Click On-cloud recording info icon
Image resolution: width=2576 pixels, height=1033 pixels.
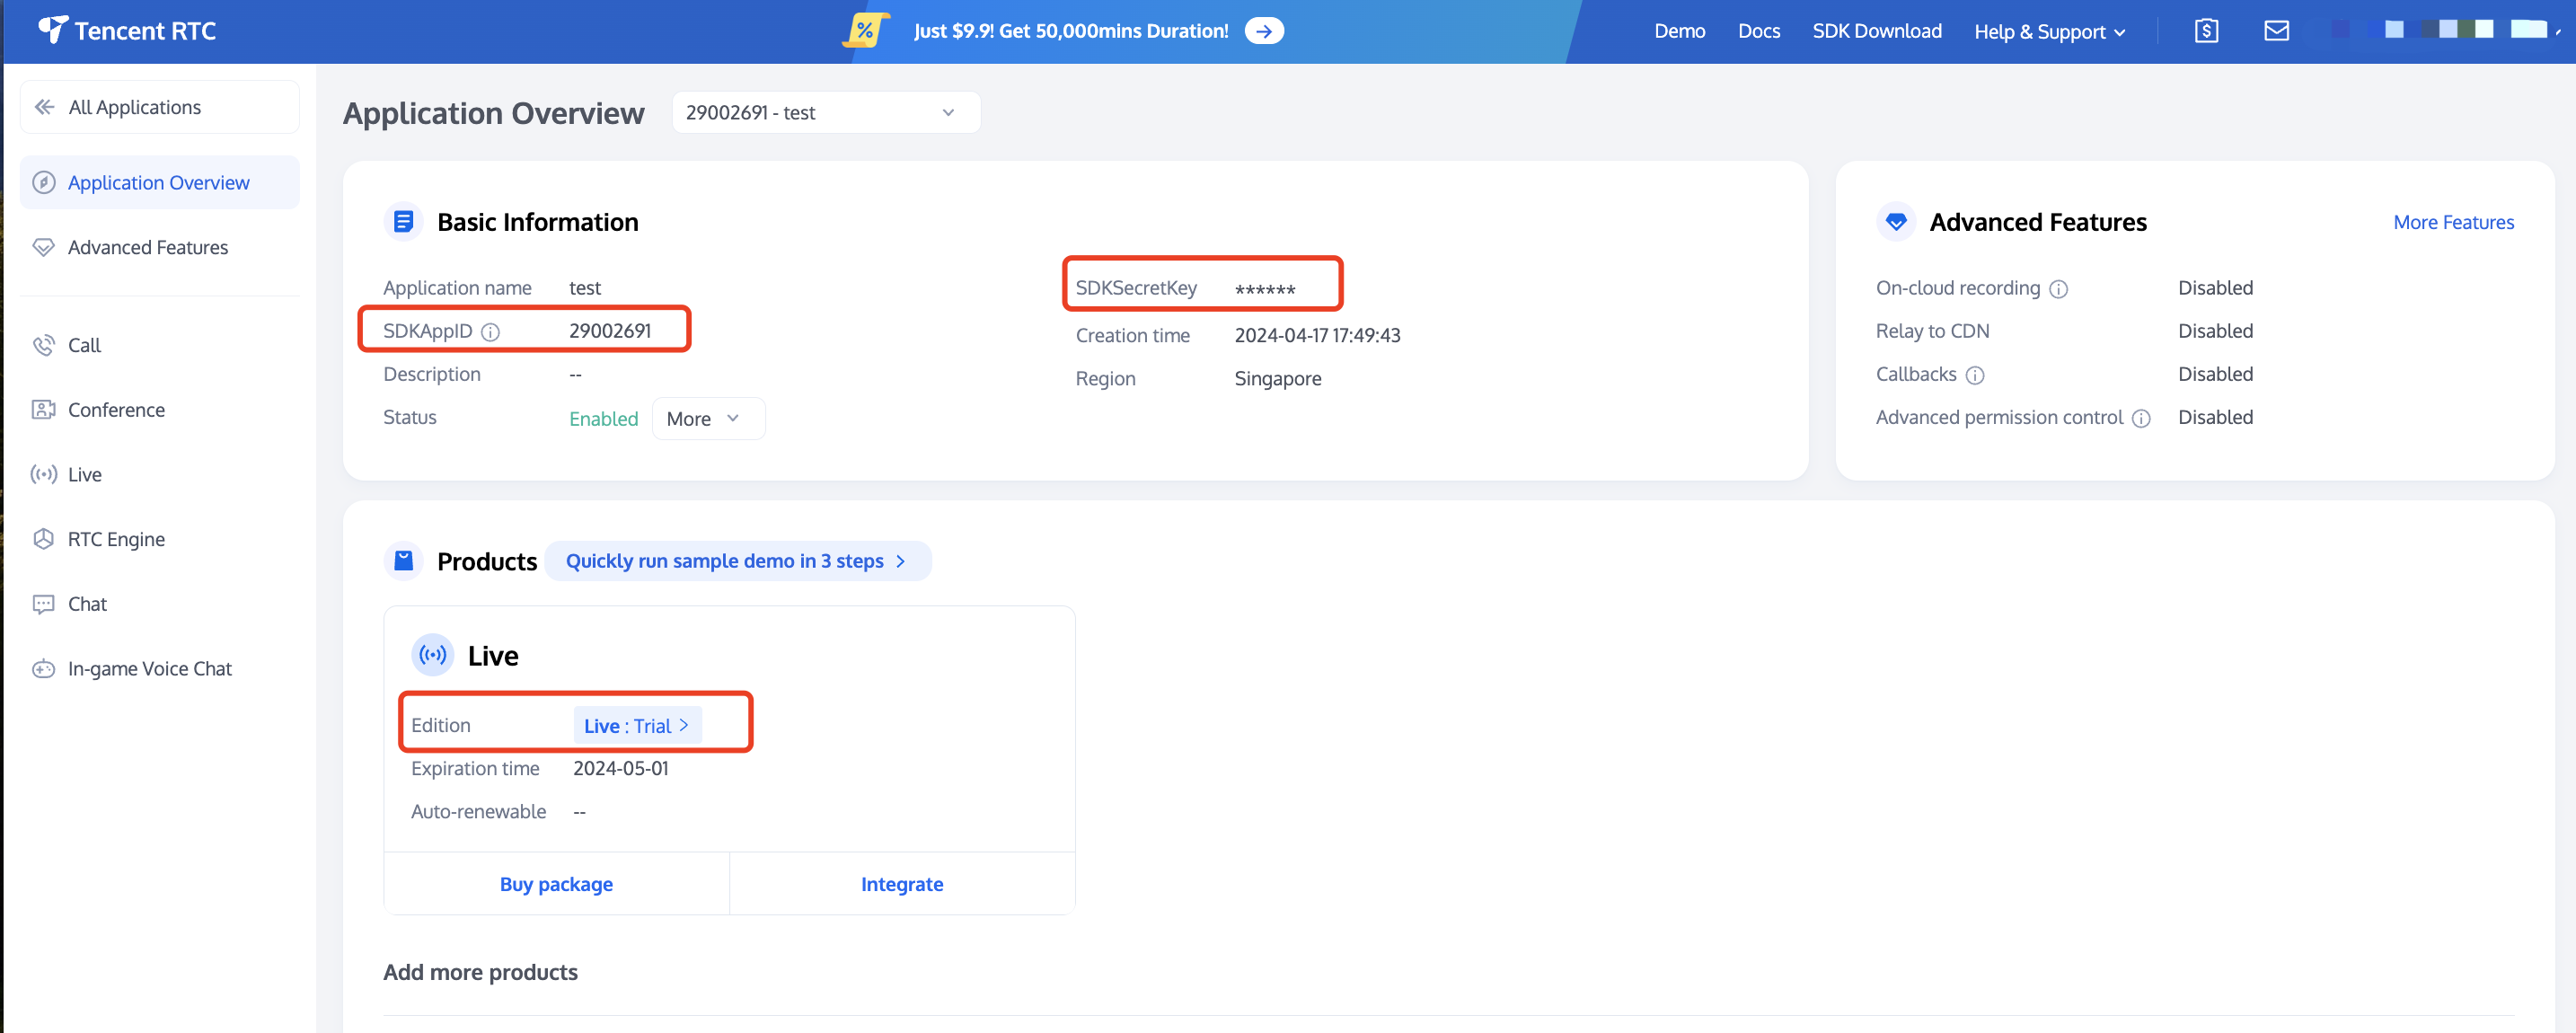tap(2058, 289)
